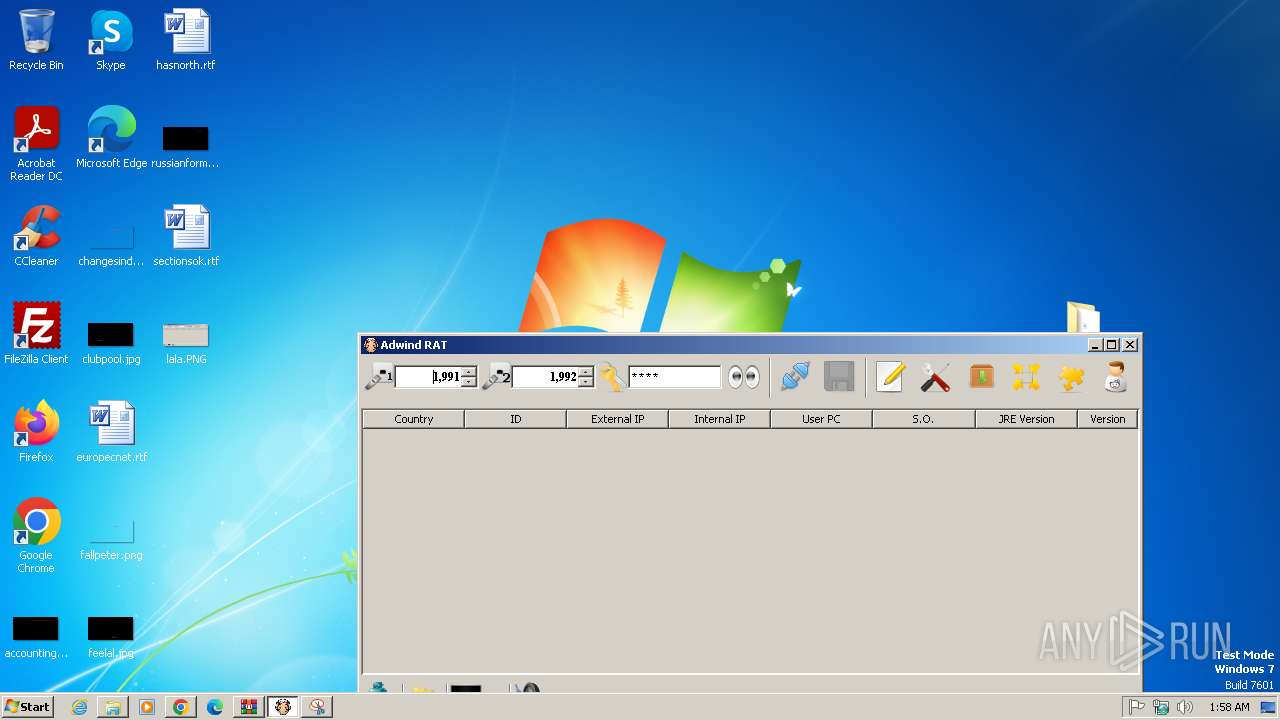Viewport: 1280px width, 720px height.
Task: Sort by the External IP column header
Action: (x=617, y=419)
